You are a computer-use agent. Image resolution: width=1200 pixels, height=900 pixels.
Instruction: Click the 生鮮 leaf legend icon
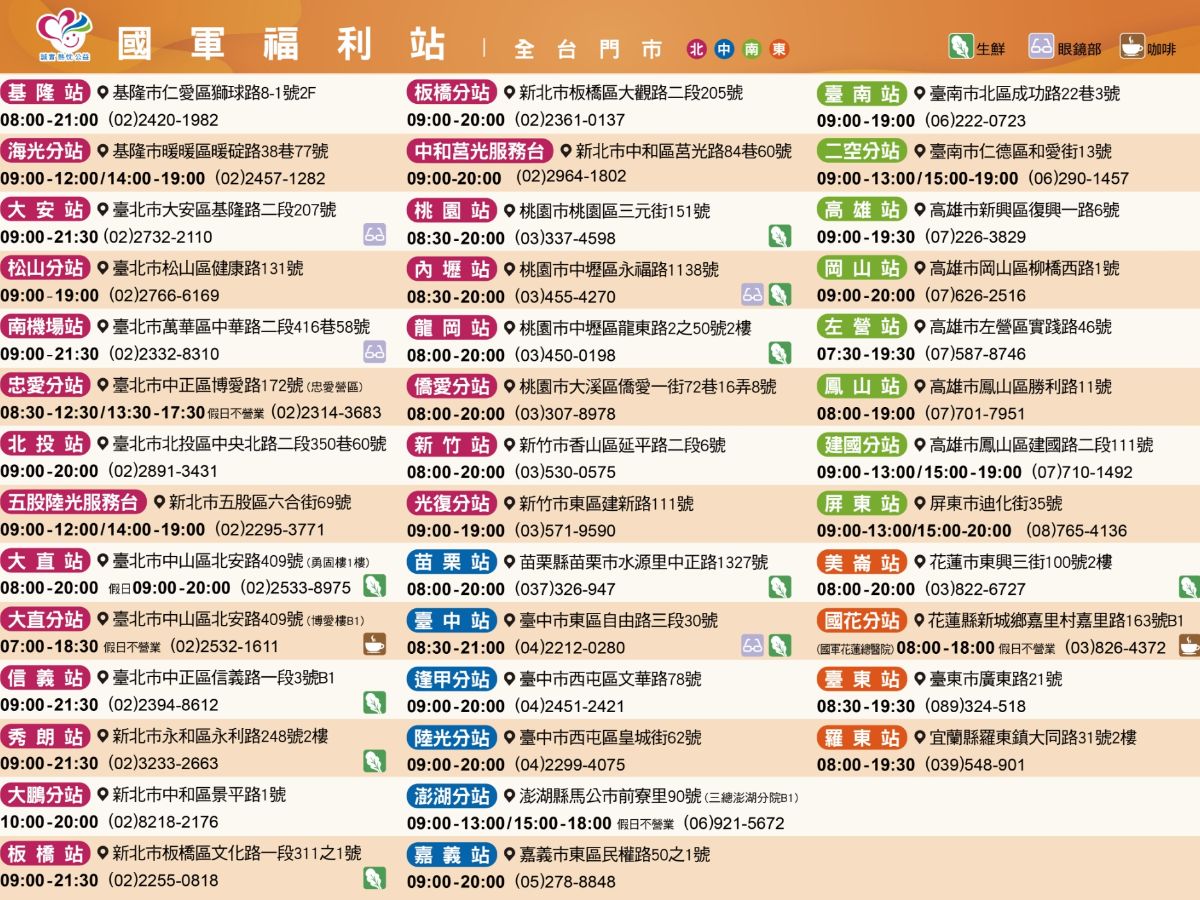(961, 47)
